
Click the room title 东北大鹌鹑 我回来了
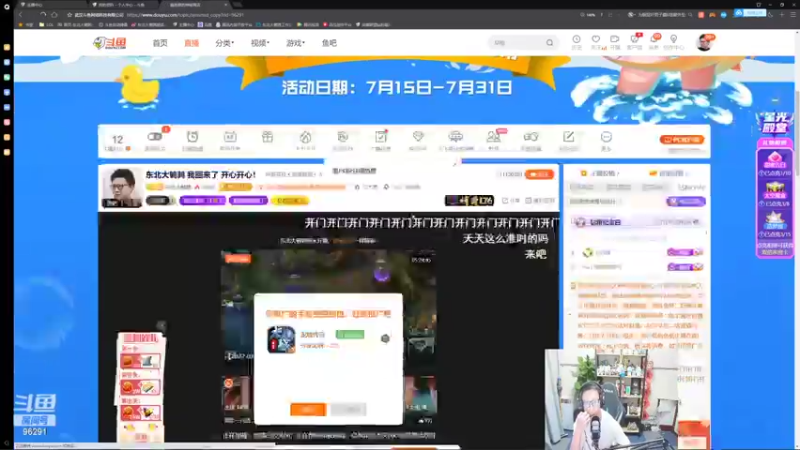coord(201,174)
